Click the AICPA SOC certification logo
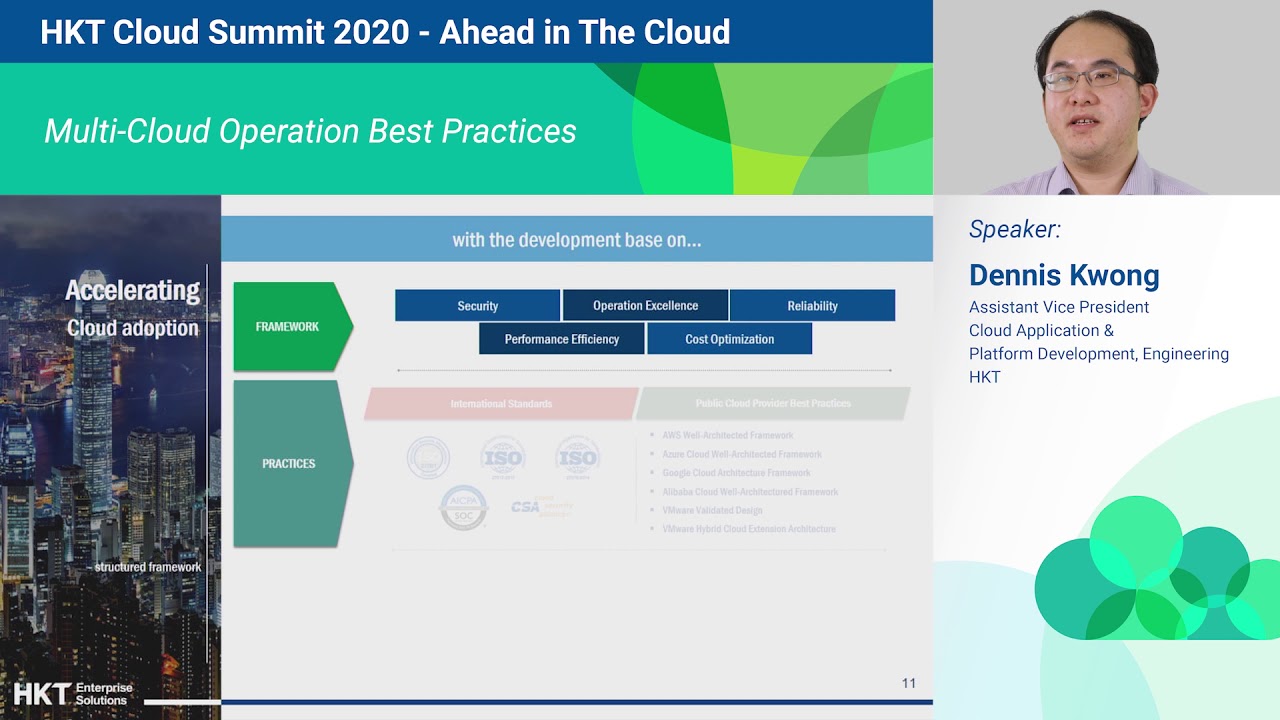 (464, 508)
